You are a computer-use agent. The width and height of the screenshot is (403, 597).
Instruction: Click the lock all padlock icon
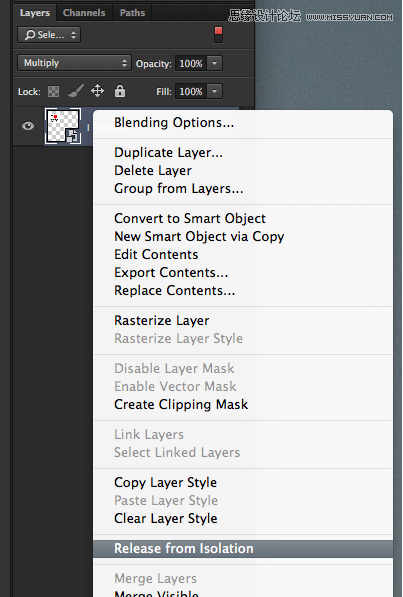click(120, 91)
